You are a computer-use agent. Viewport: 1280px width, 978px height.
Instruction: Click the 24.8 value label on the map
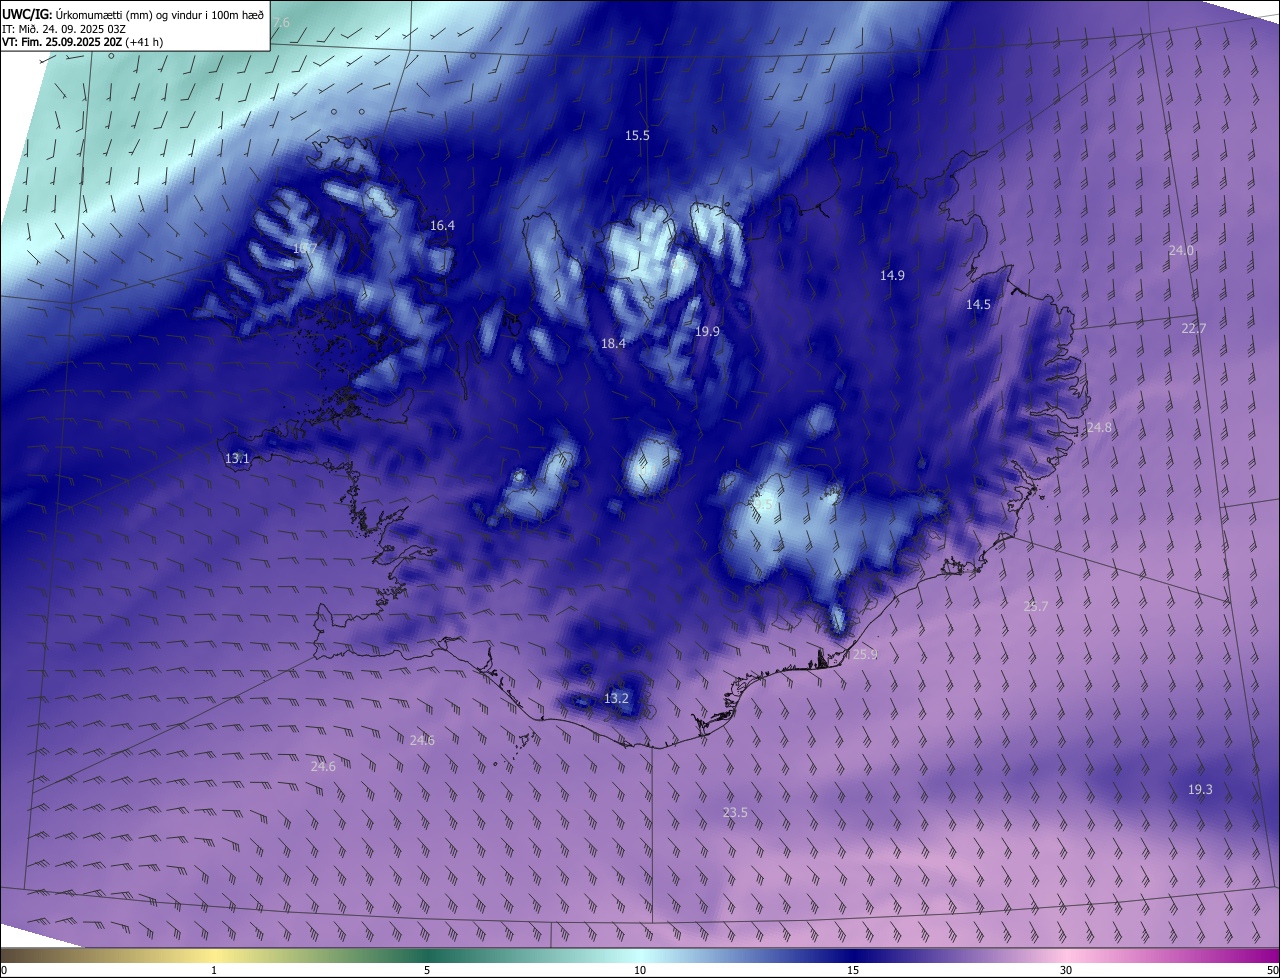tap(1098, 427)
